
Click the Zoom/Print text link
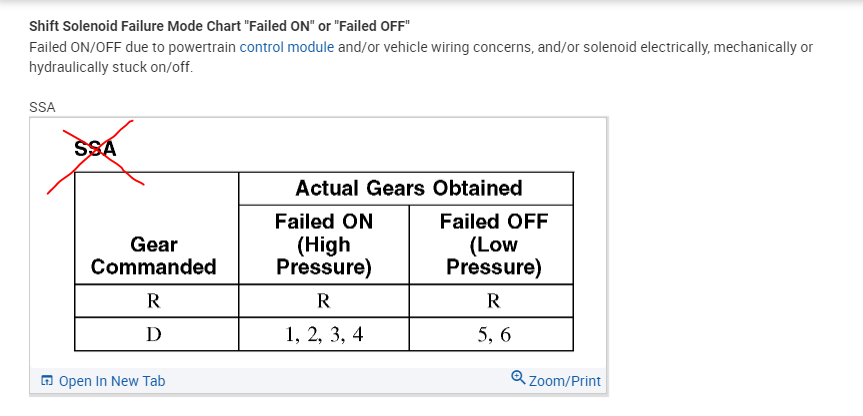point(564,381)
